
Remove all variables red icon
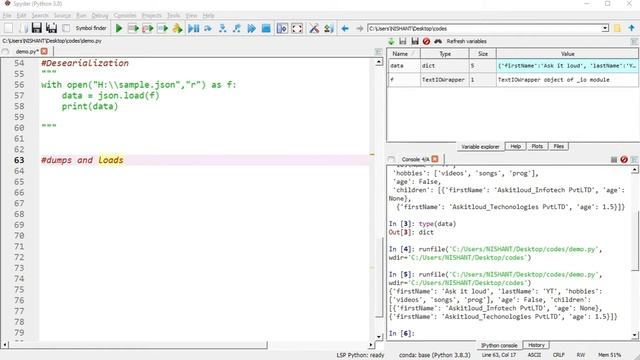coord(427,41)
